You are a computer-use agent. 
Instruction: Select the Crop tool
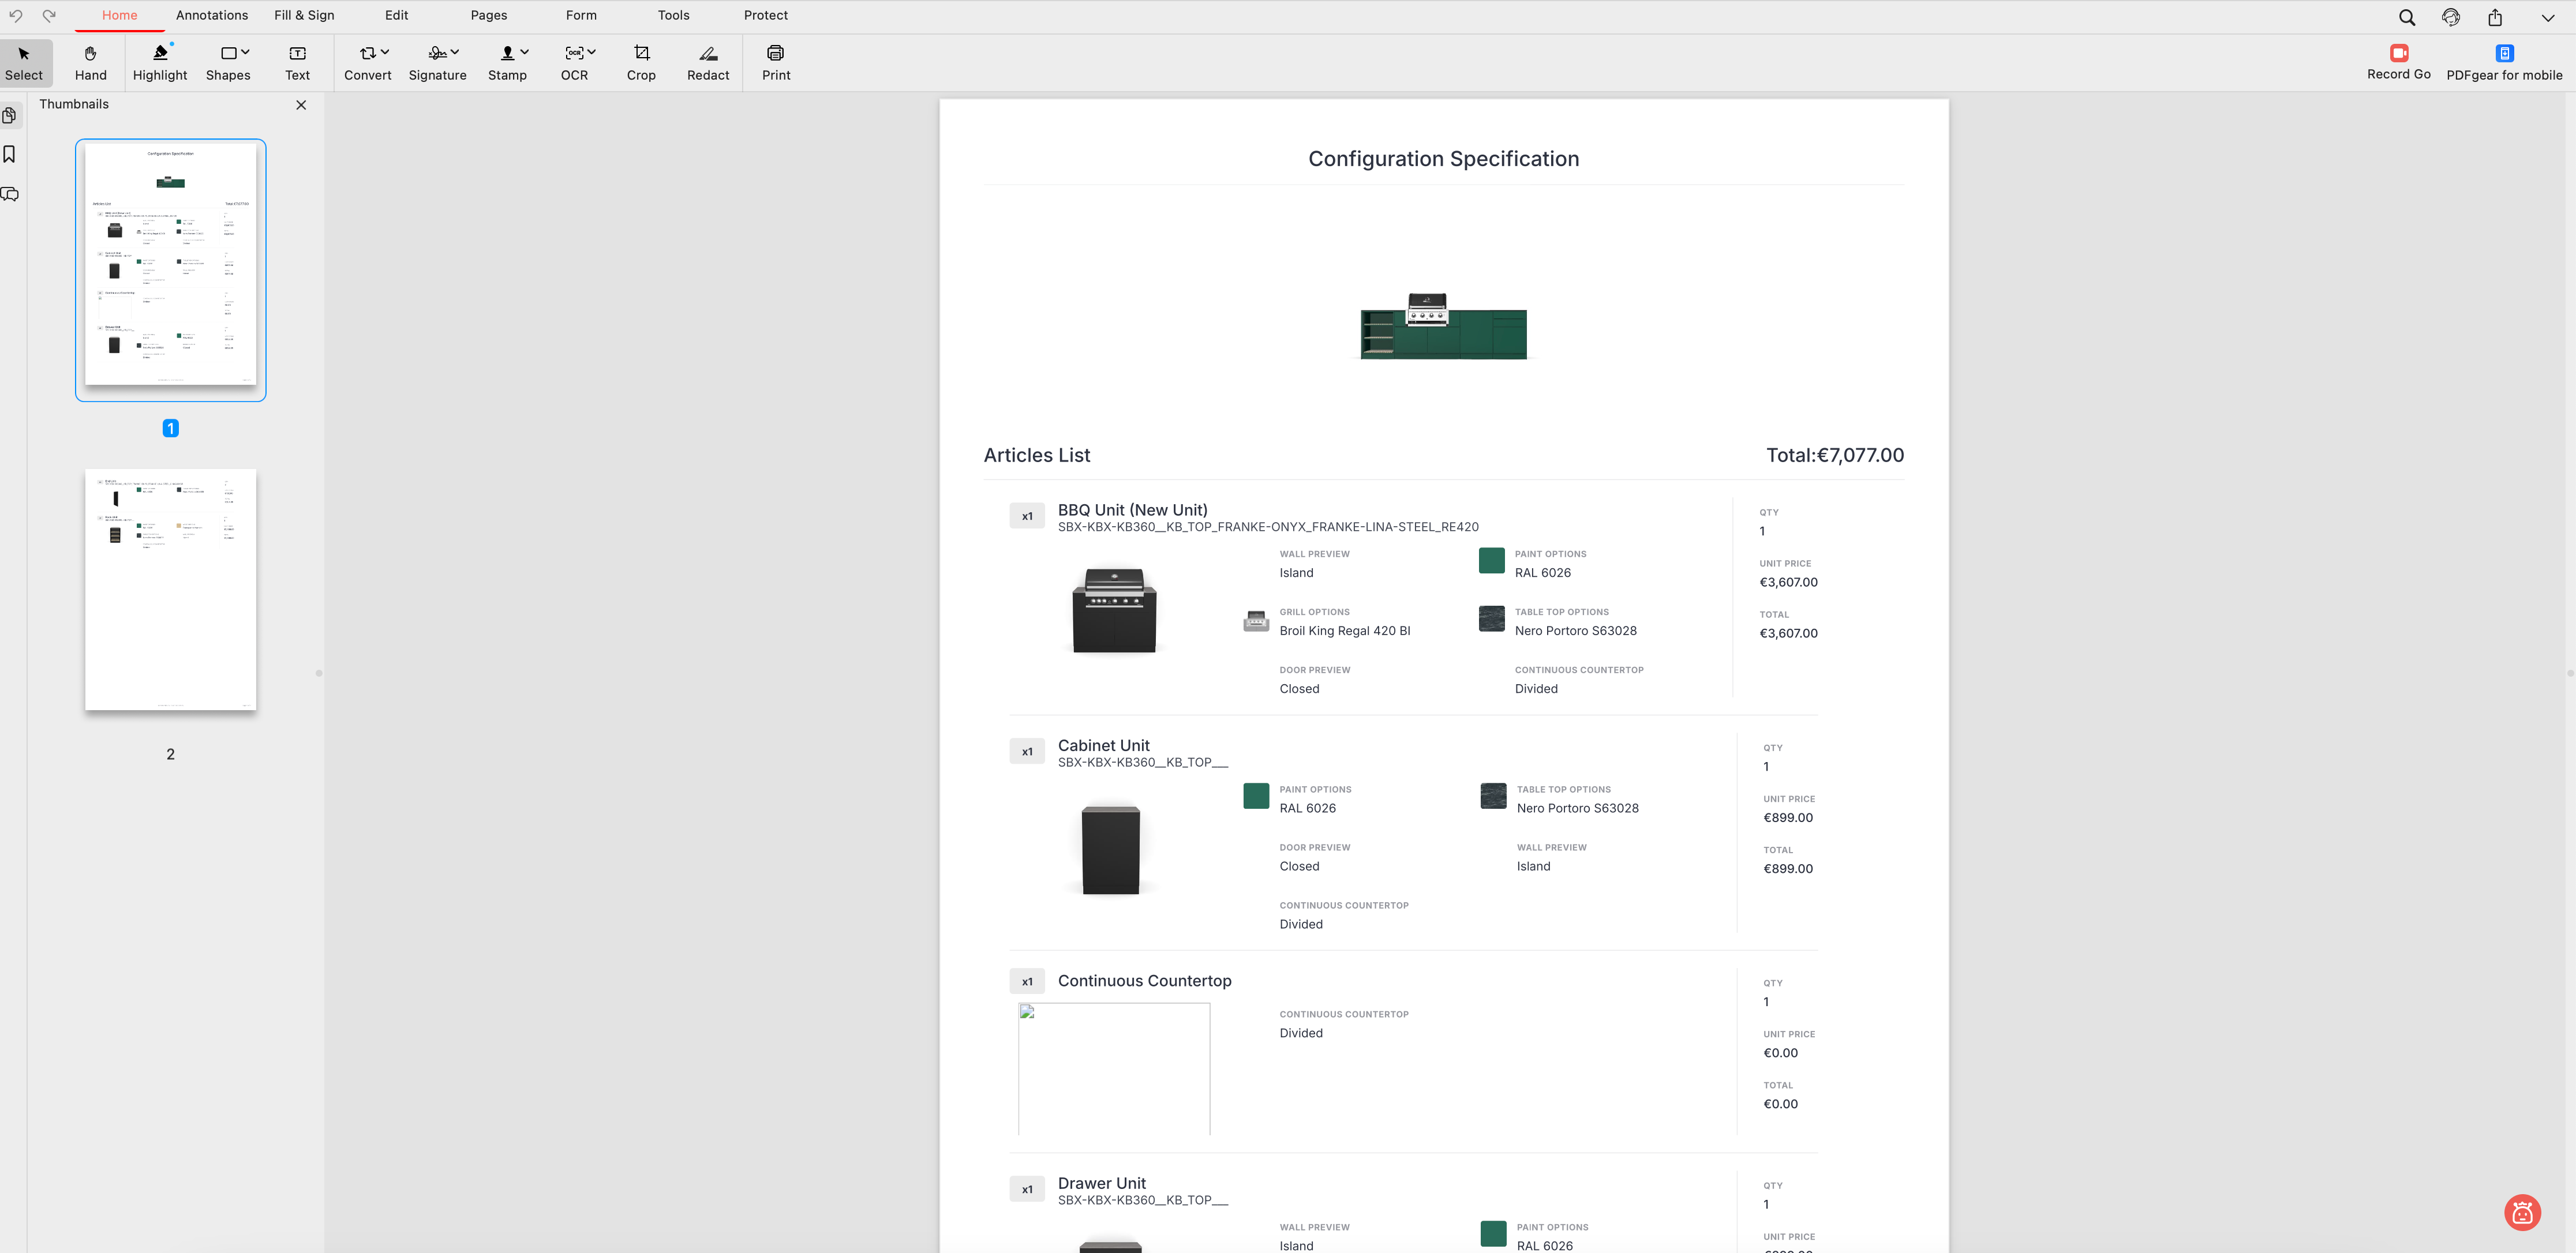[641, 62]
